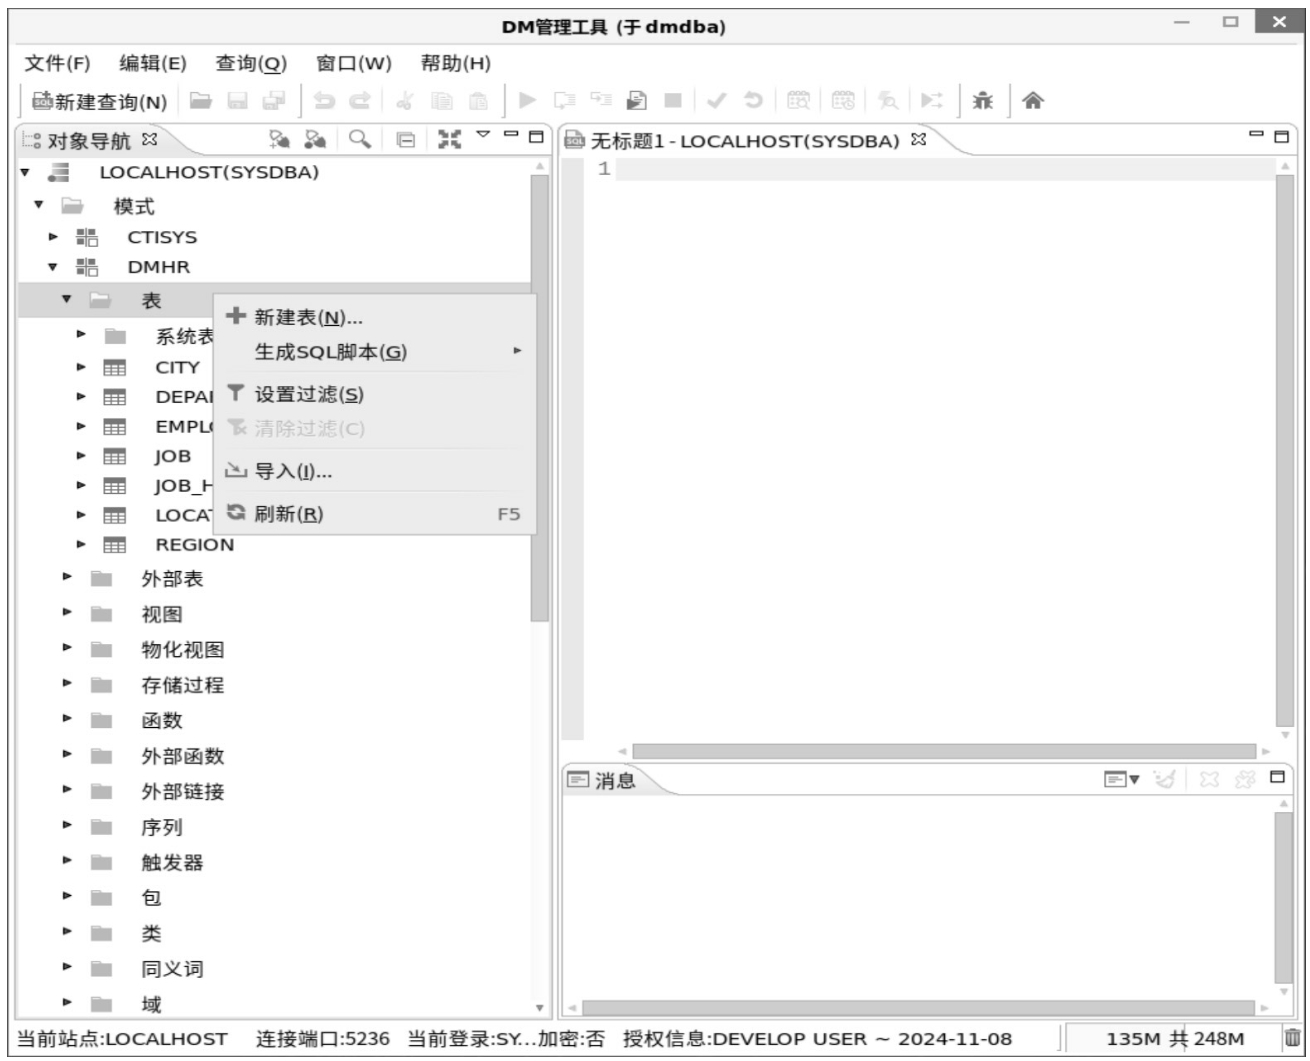Click the debug bug icon in toolbar
Image resolution: width=1310 pixels, height=1061 pixels.
coord(983,100)
